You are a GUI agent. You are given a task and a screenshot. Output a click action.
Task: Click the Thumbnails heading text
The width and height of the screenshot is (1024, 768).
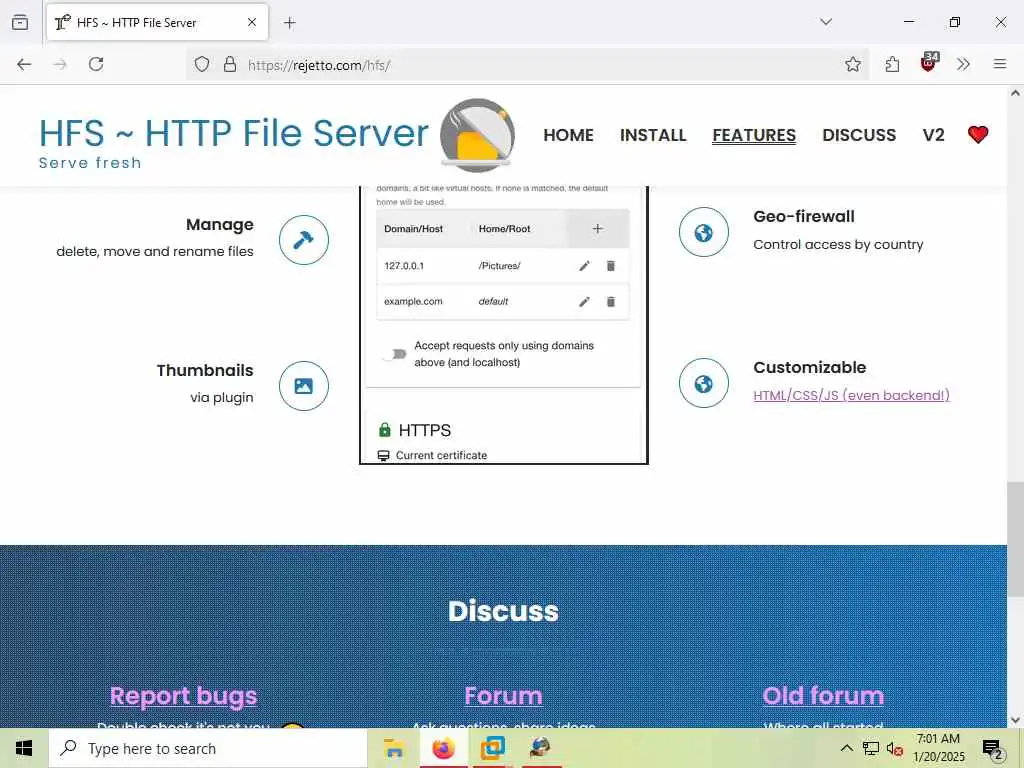pos(205,370)
